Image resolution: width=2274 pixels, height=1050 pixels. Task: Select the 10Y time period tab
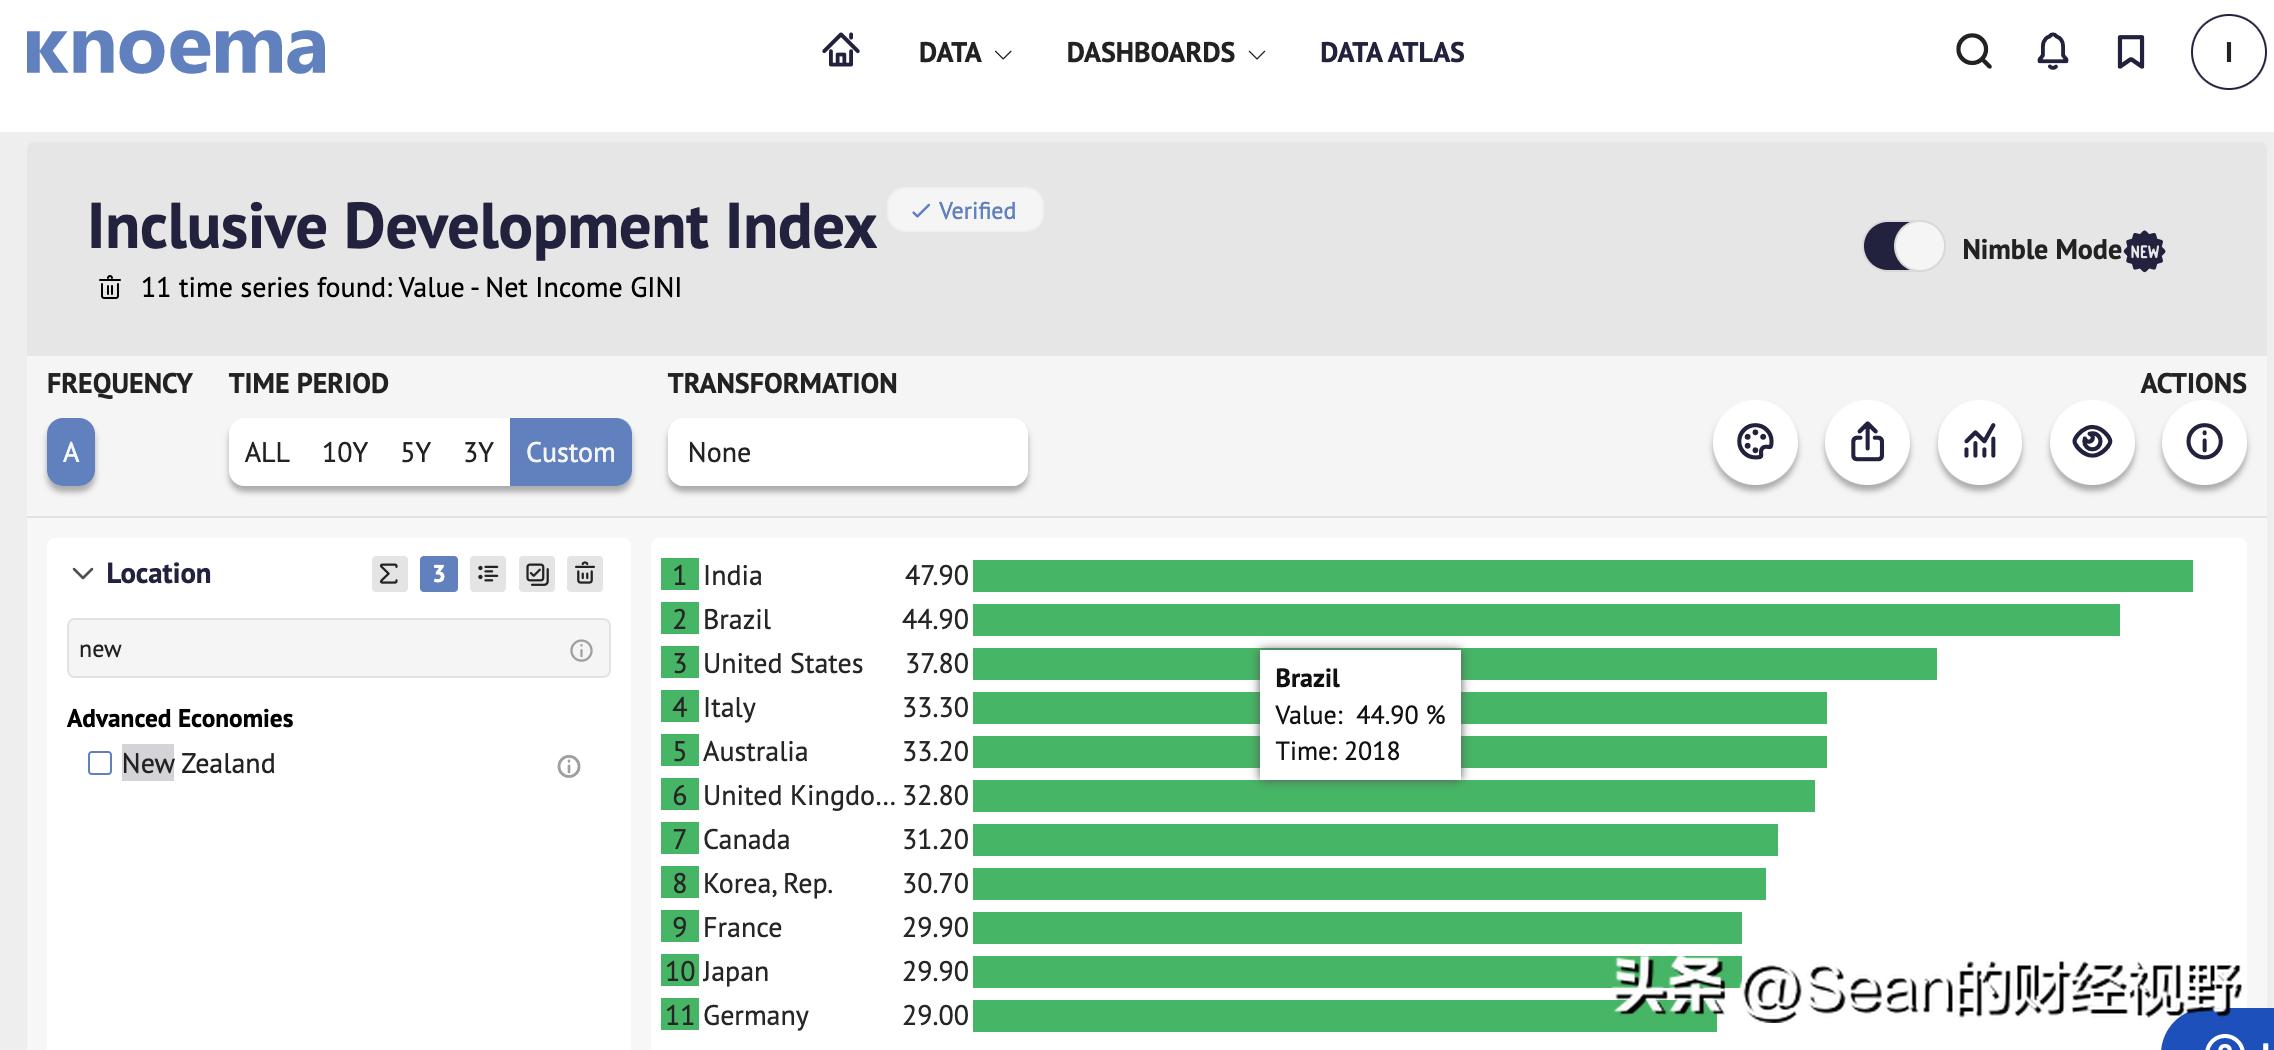pos(345,453)
